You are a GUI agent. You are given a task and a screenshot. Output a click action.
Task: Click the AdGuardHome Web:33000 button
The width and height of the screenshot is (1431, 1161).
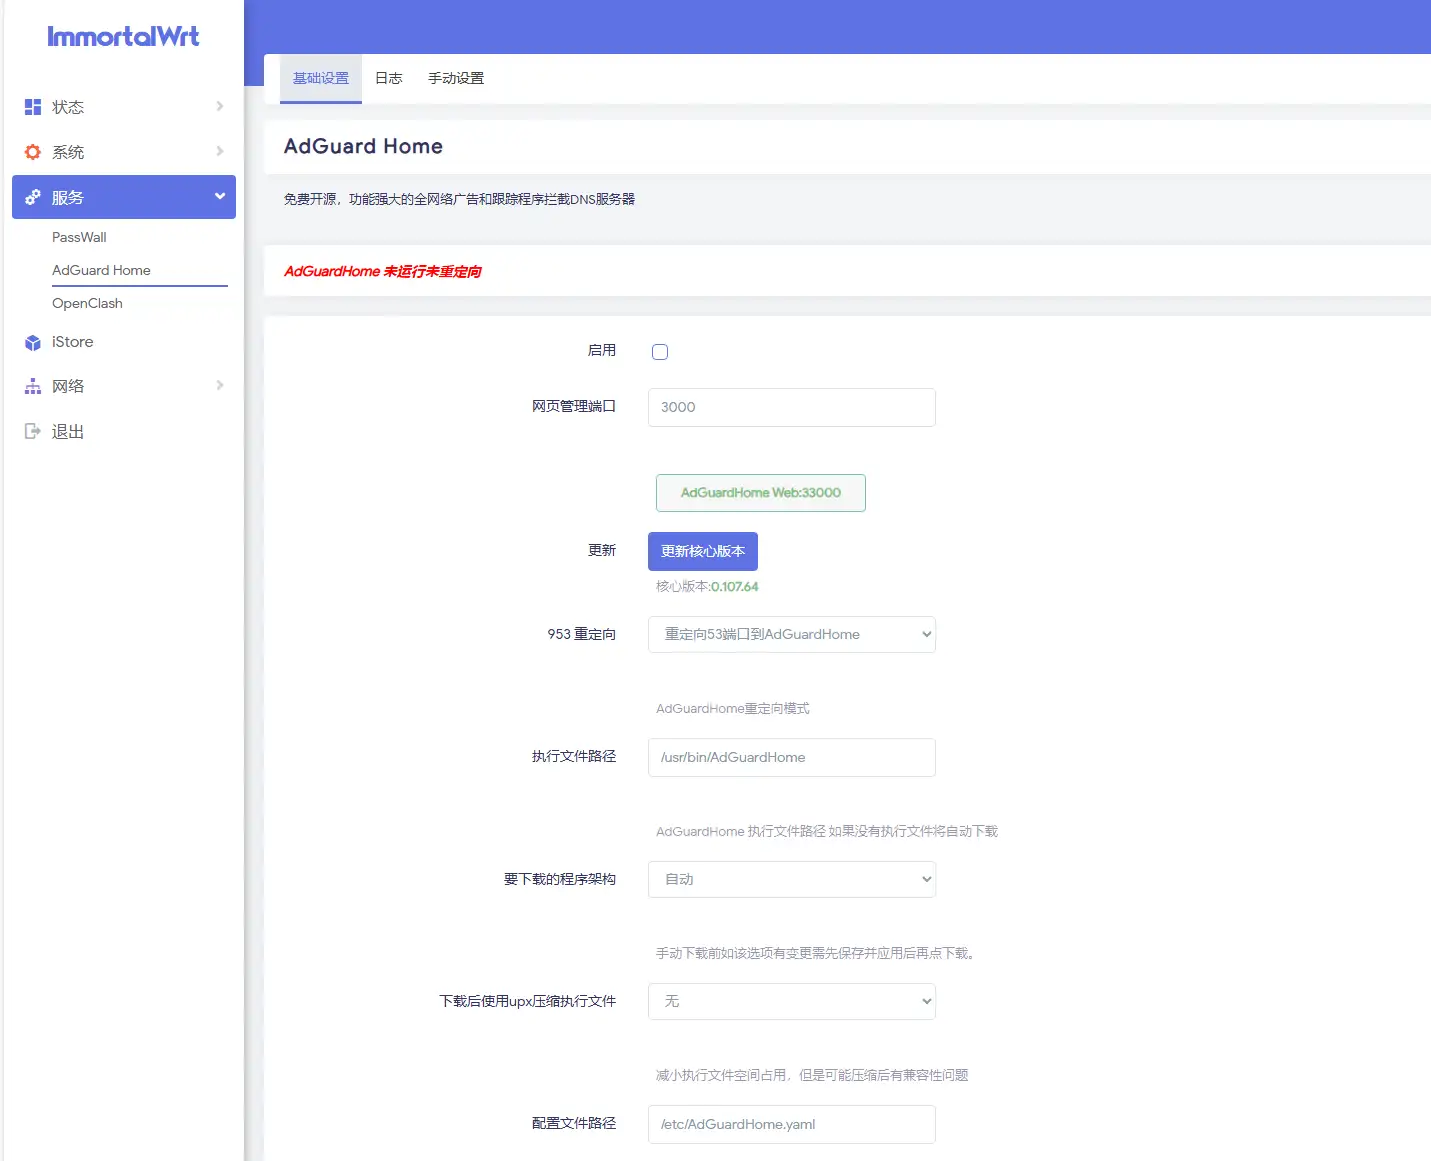(x=760, y=493)
